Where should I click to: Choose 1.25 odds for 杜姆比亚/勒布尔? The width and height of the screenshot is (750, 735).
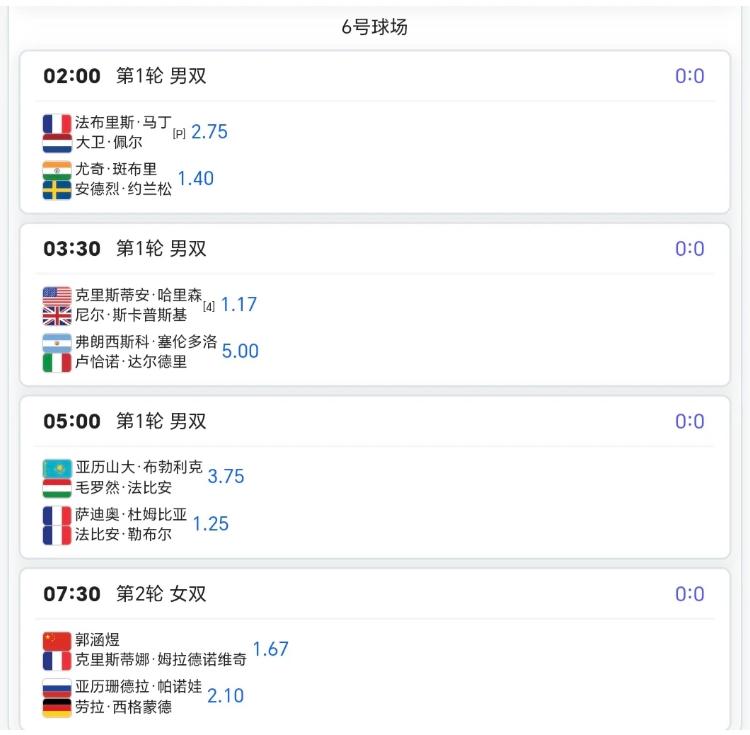(211, 524)
